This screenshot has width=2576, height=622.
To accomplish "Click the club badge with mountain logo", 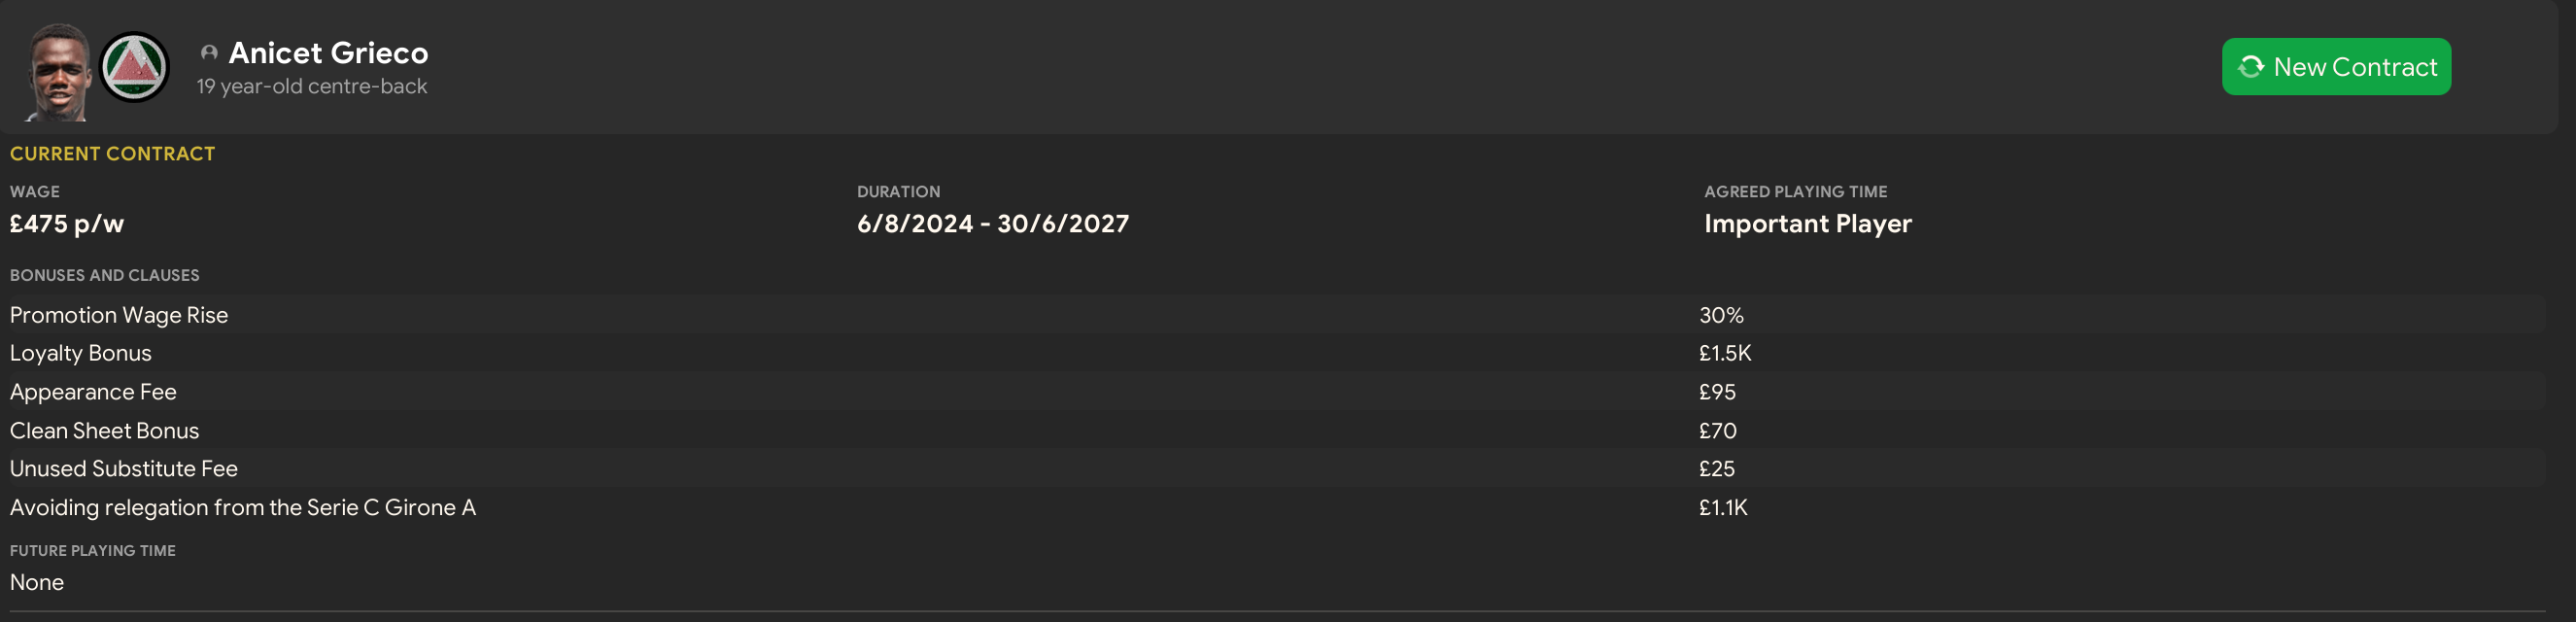I will pyautogui.click(x=135, y=67).
